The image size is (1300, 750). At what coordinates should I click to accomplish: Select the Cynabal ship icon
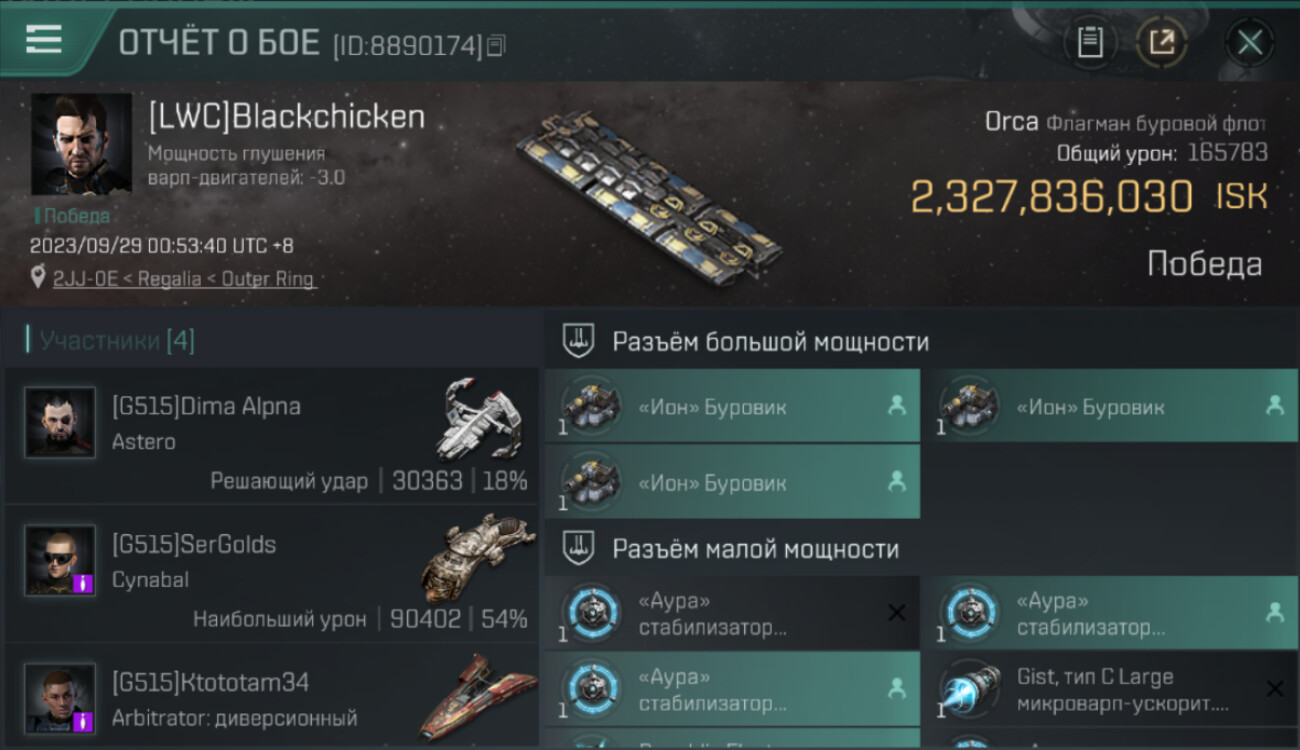click(x=478, y=556)
